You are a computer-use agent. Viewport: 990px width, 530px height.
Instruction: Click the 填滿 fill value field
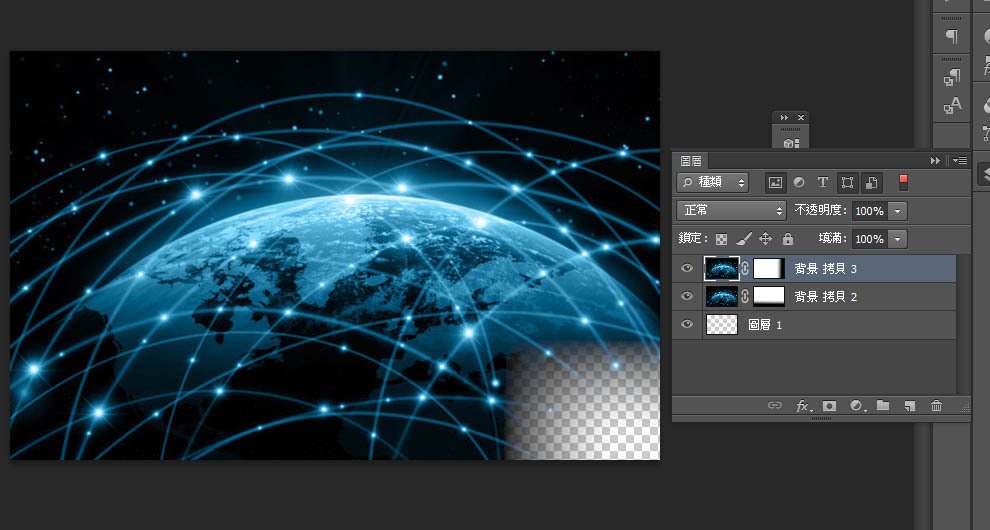click(x=869, y=239)
